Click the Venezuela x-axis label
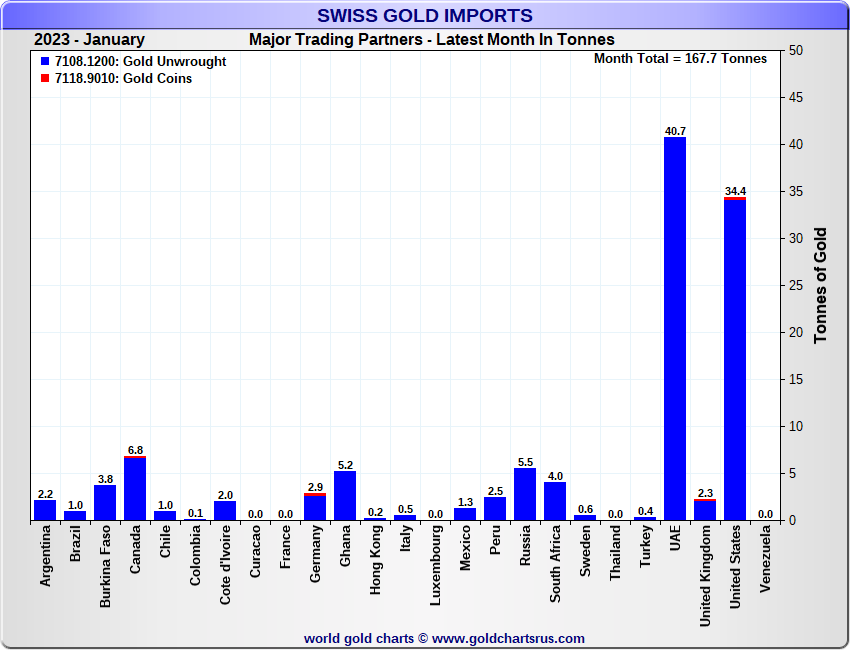 point(765,565)
